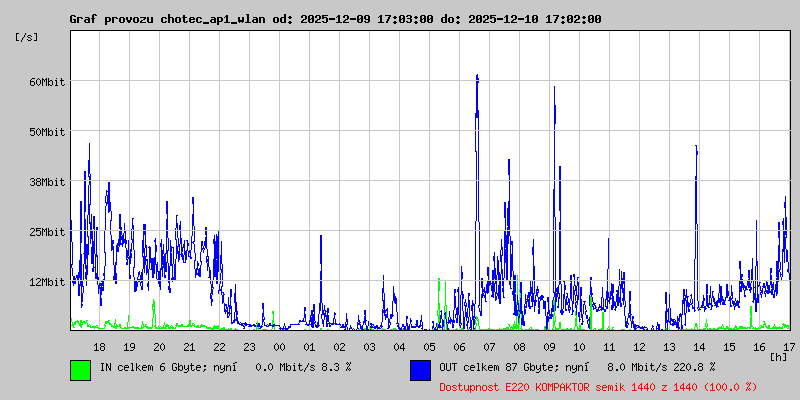Click the hour label 12 on x-axis

[x=639, y=347]
